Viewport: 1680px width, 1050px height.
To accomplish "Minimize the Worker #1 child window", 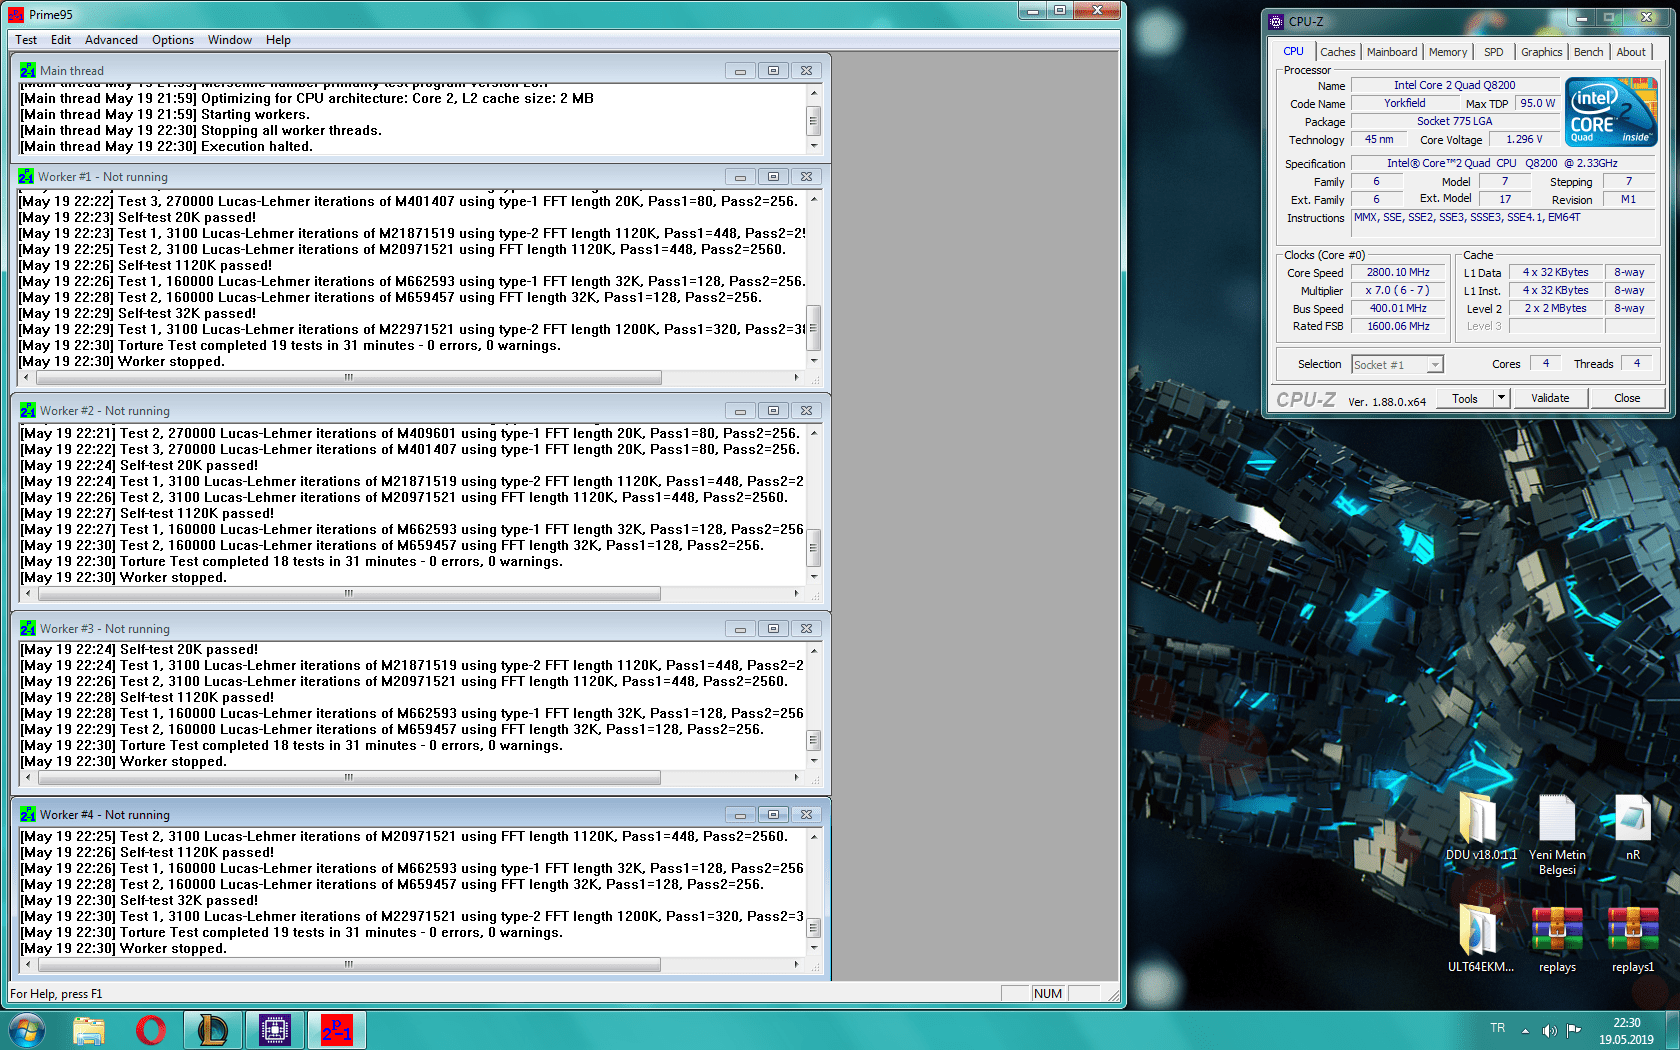I will click(740, 177).
